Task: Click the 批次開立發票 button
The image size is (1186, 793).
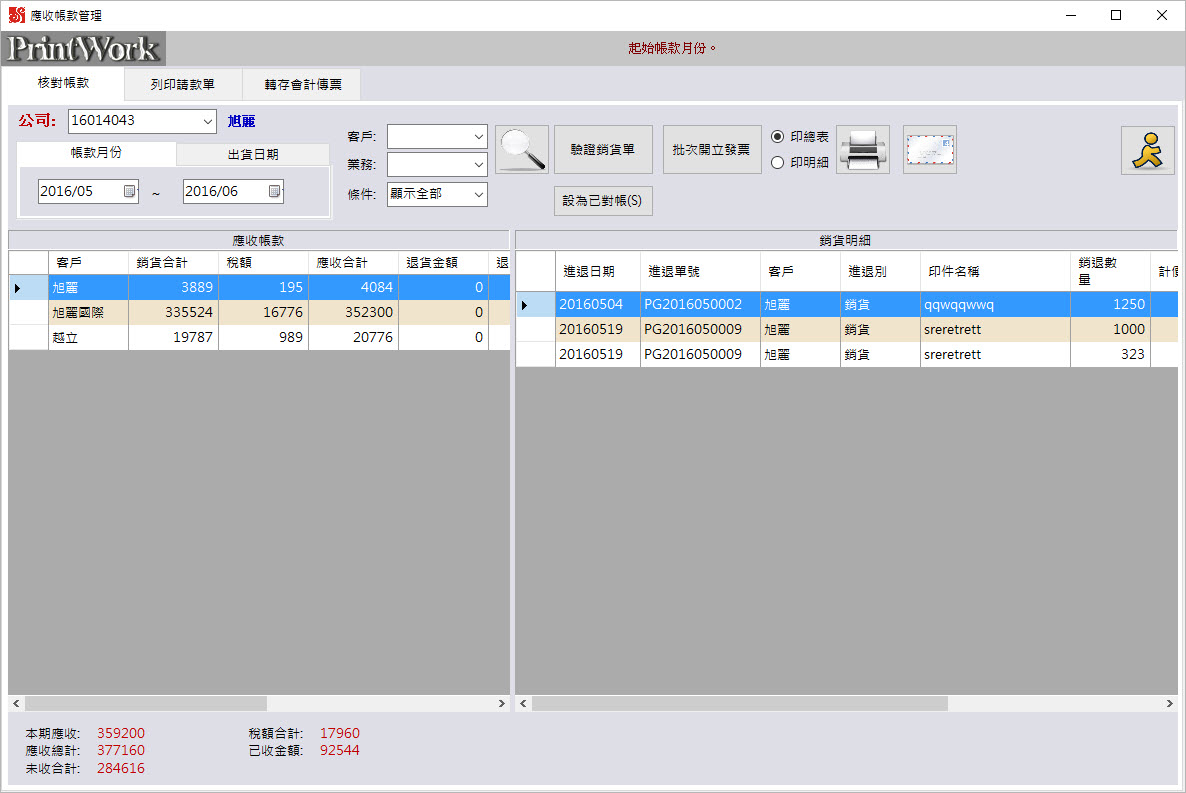Action: (x=712, y=150)
